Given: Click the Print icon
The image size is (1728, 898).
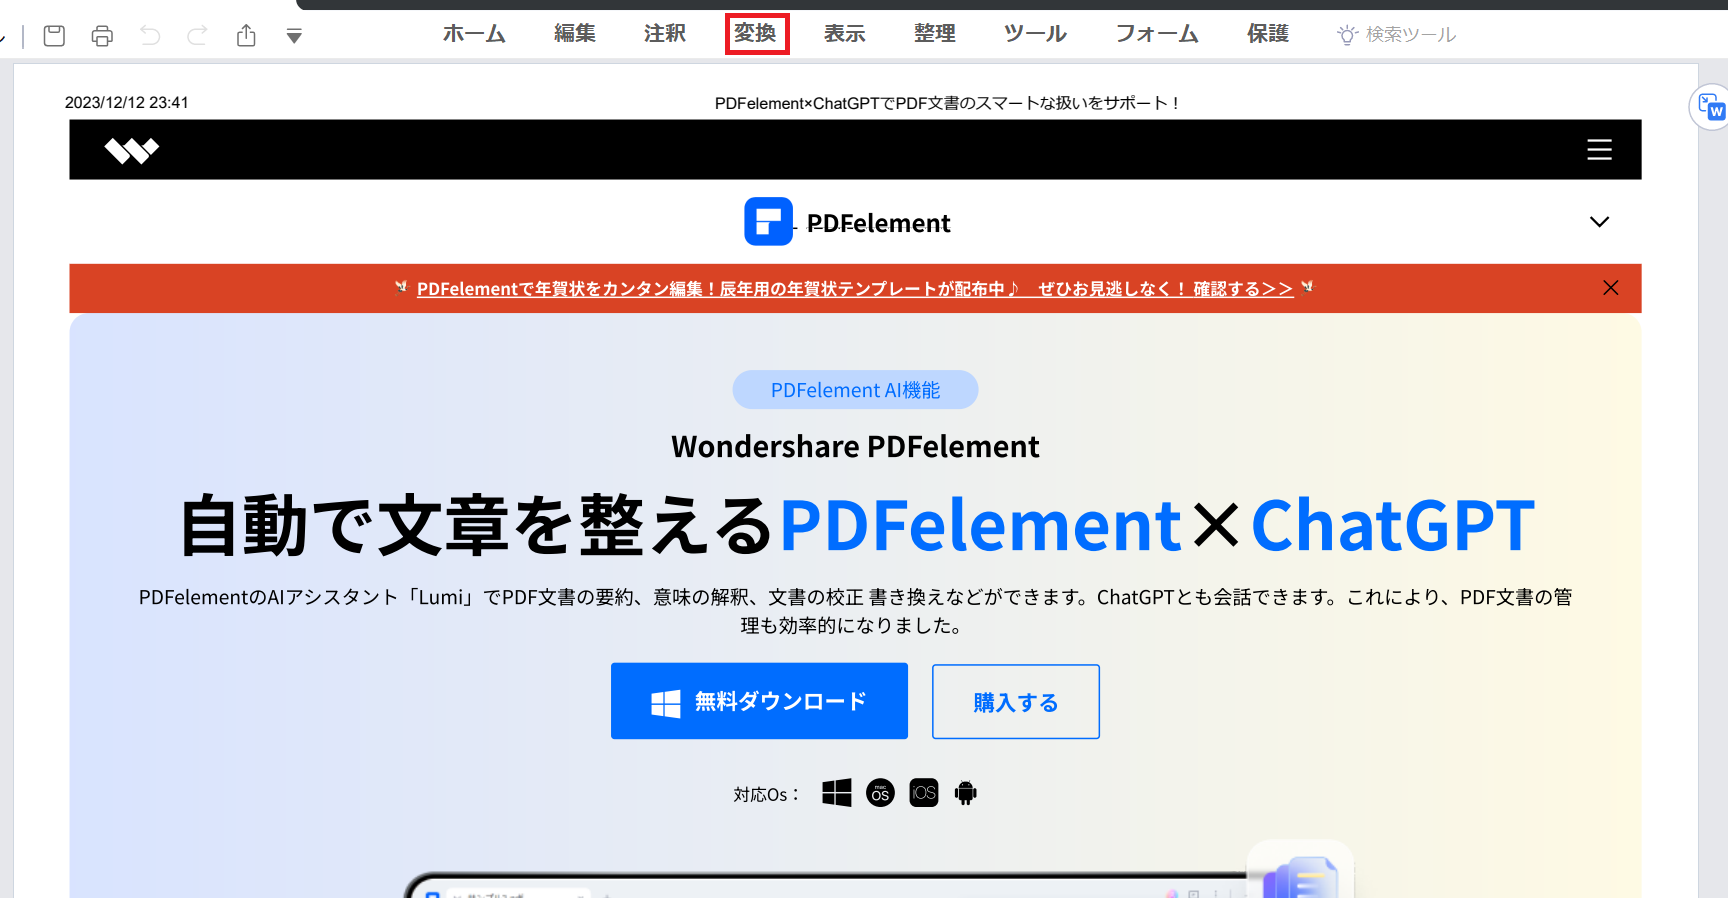Looking at the screenshot, I should pos(102,36).
